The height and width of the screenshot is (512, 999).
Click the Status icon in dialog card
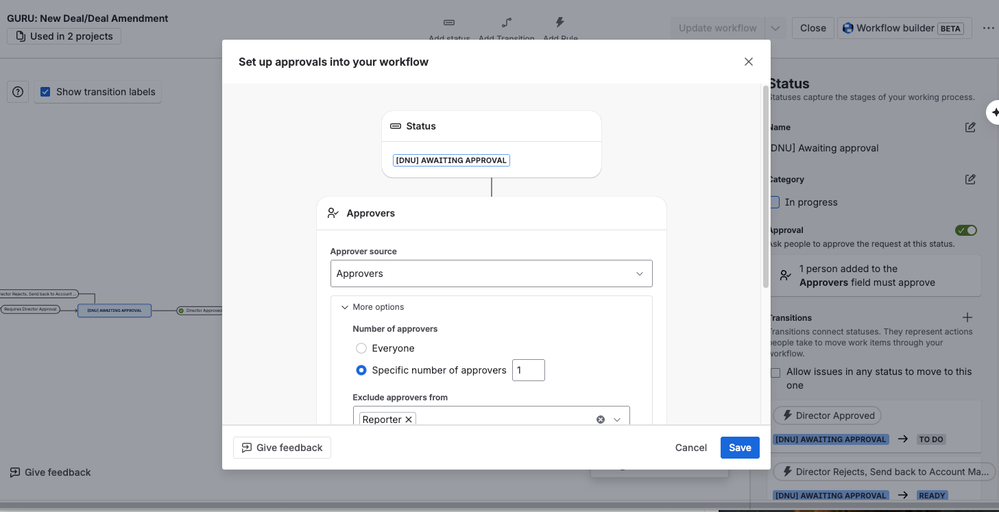395,126
